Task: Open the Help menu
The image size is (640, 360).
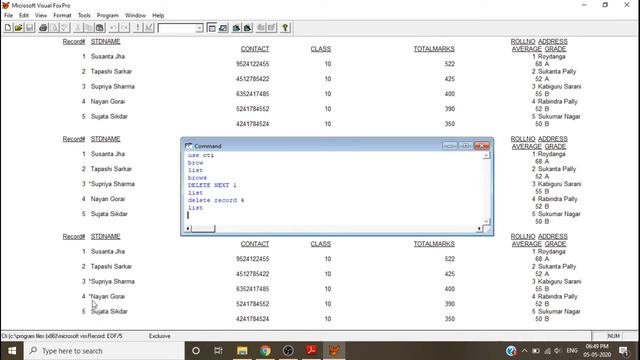Action: tap(158, 16)
